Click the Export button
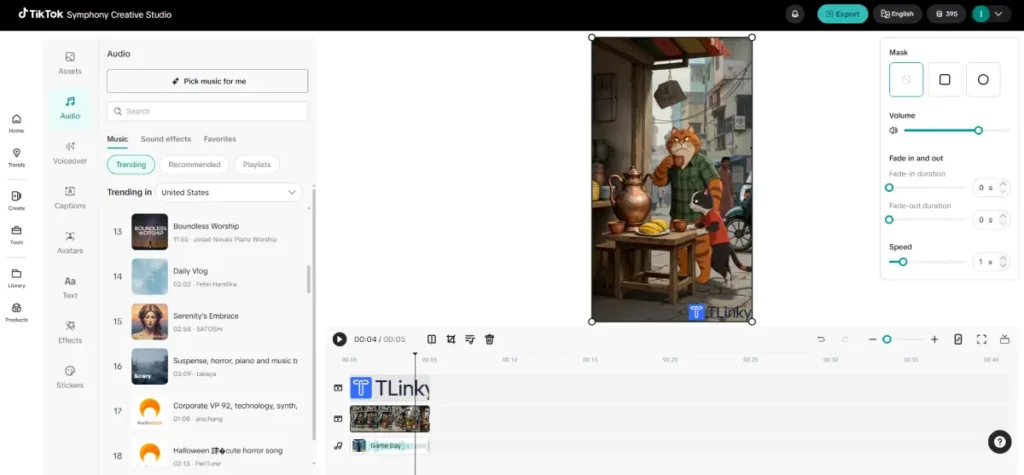Viewport: 1024px width, 475px height. 842,14
